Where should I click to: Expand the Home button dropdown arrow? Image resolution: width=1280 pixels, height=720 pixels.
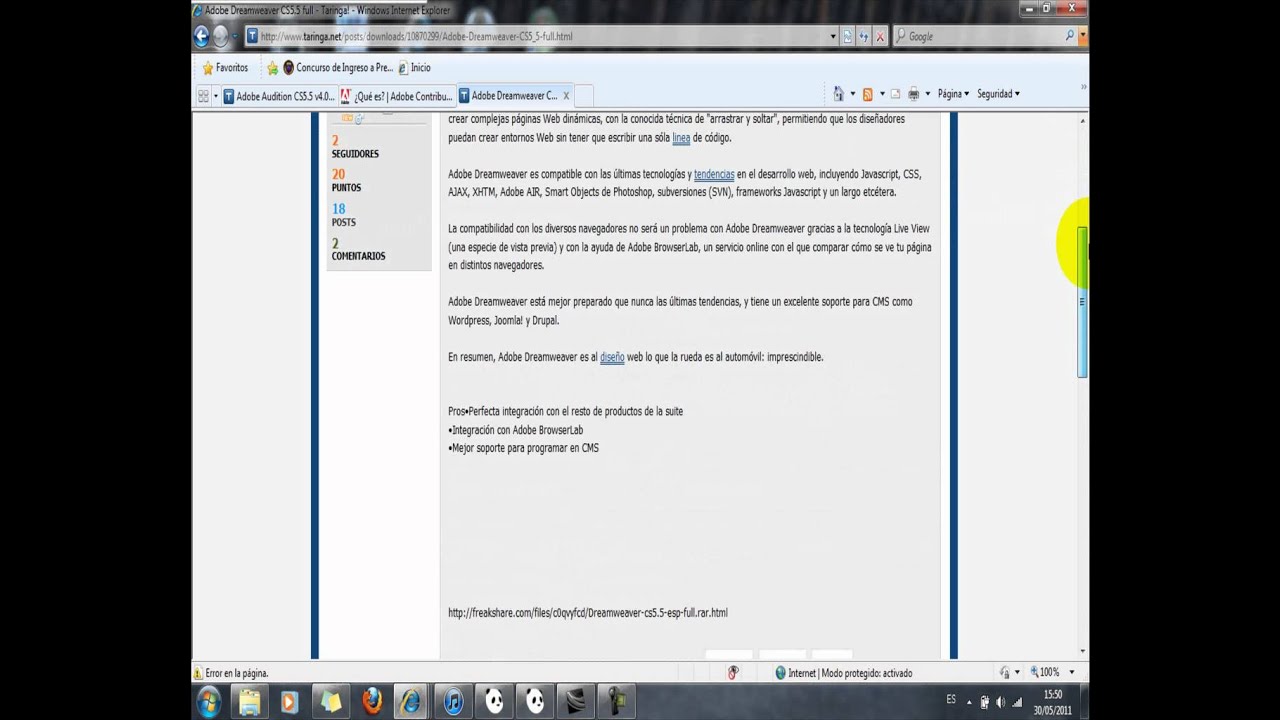click(852, 94)
